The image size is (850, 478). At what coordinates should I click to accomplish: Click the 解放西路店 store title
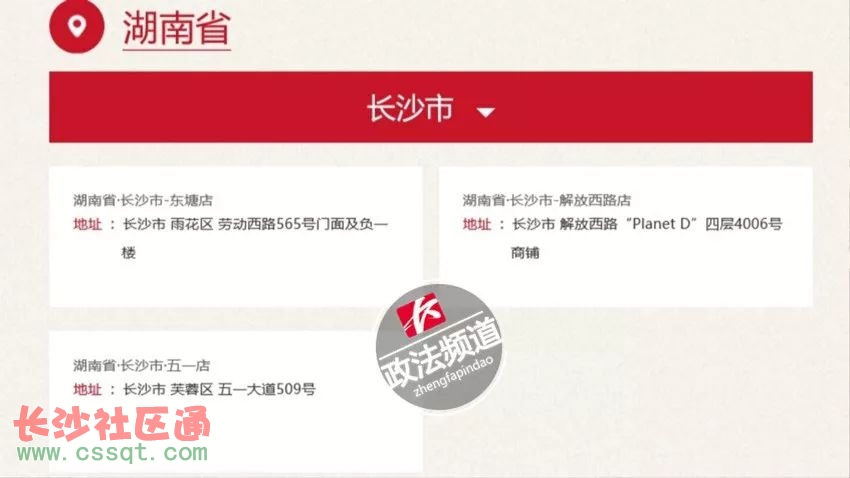point(546,201)
